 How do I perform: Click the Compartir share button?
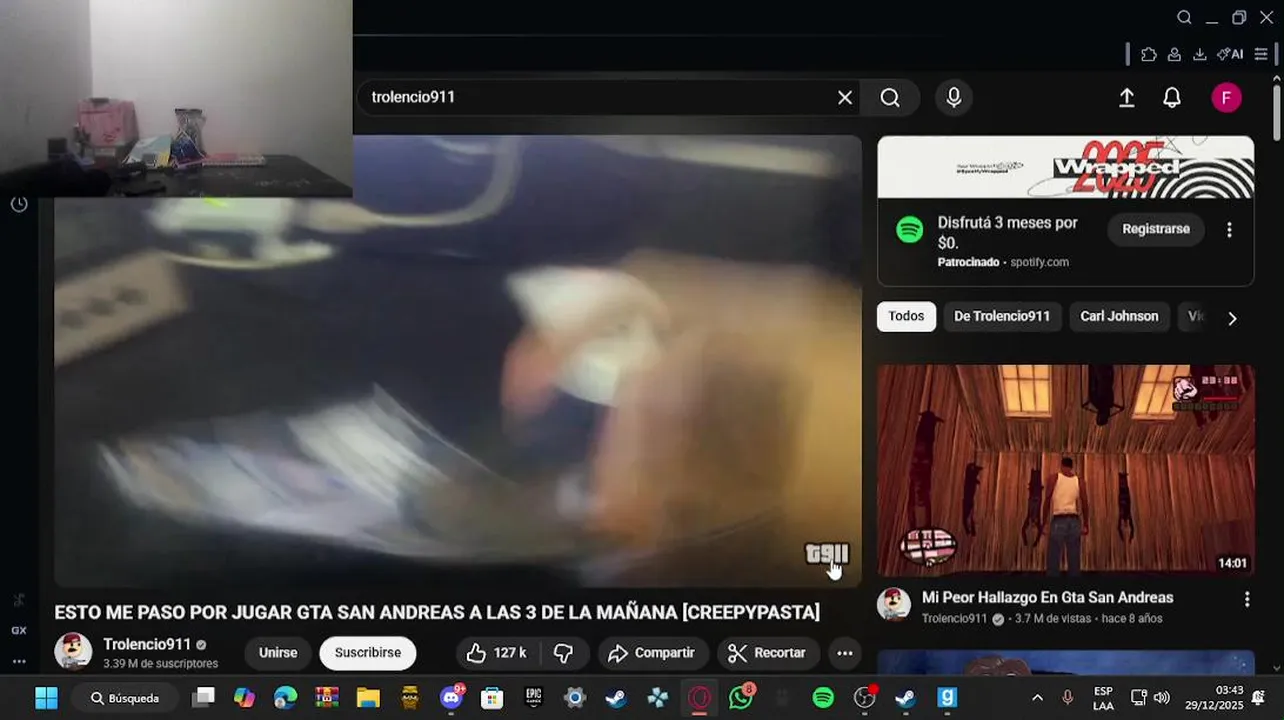coord(652,653)
